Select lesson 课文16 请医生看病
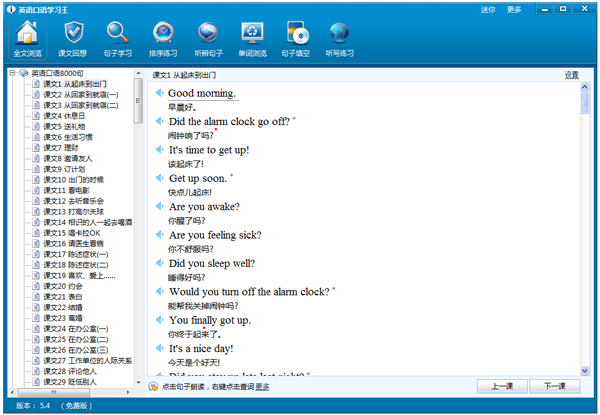The width and height of the screenshot is (600, 415). pyautogui.click(x=73, y=244)
